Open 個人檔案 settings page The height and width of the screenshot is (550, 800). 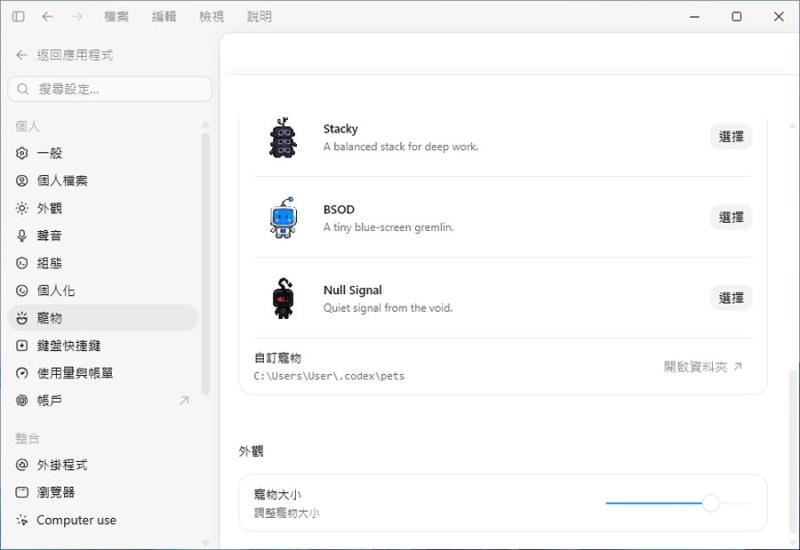click(x=103, y=181)
